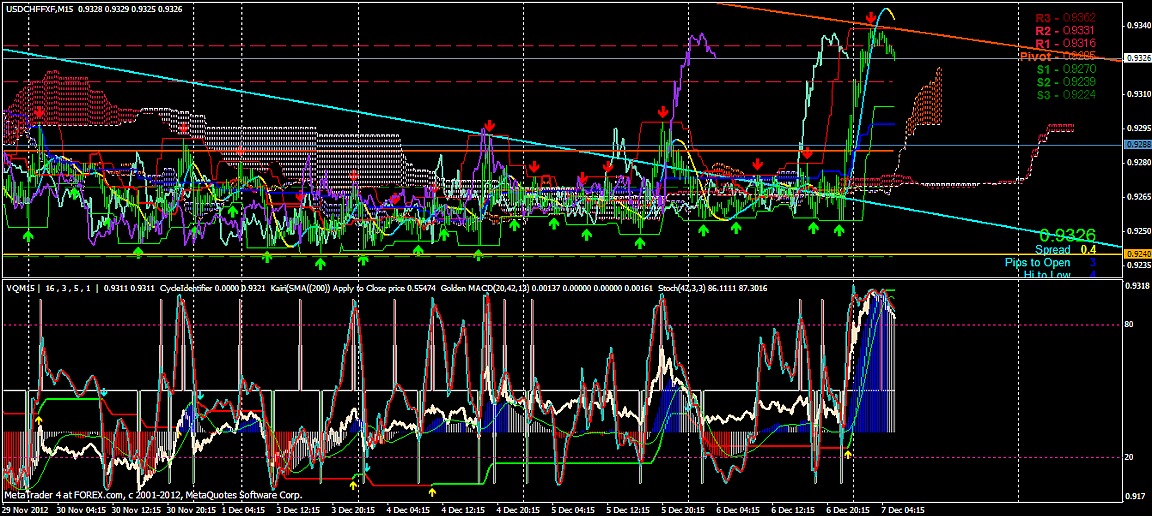Click the 0.9250 price scale value

pos(1138,231)
